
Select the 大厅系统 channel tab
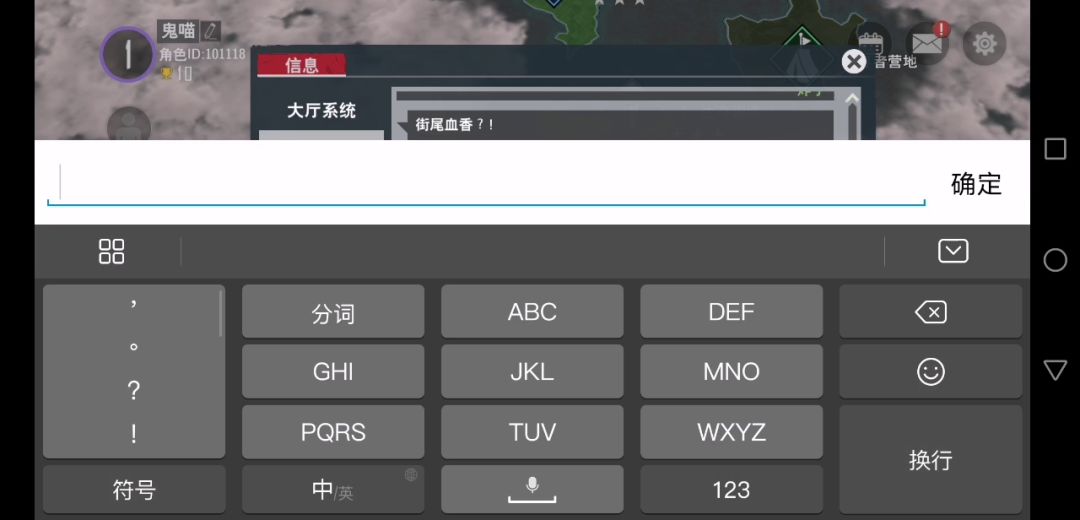tap(321, 110)
